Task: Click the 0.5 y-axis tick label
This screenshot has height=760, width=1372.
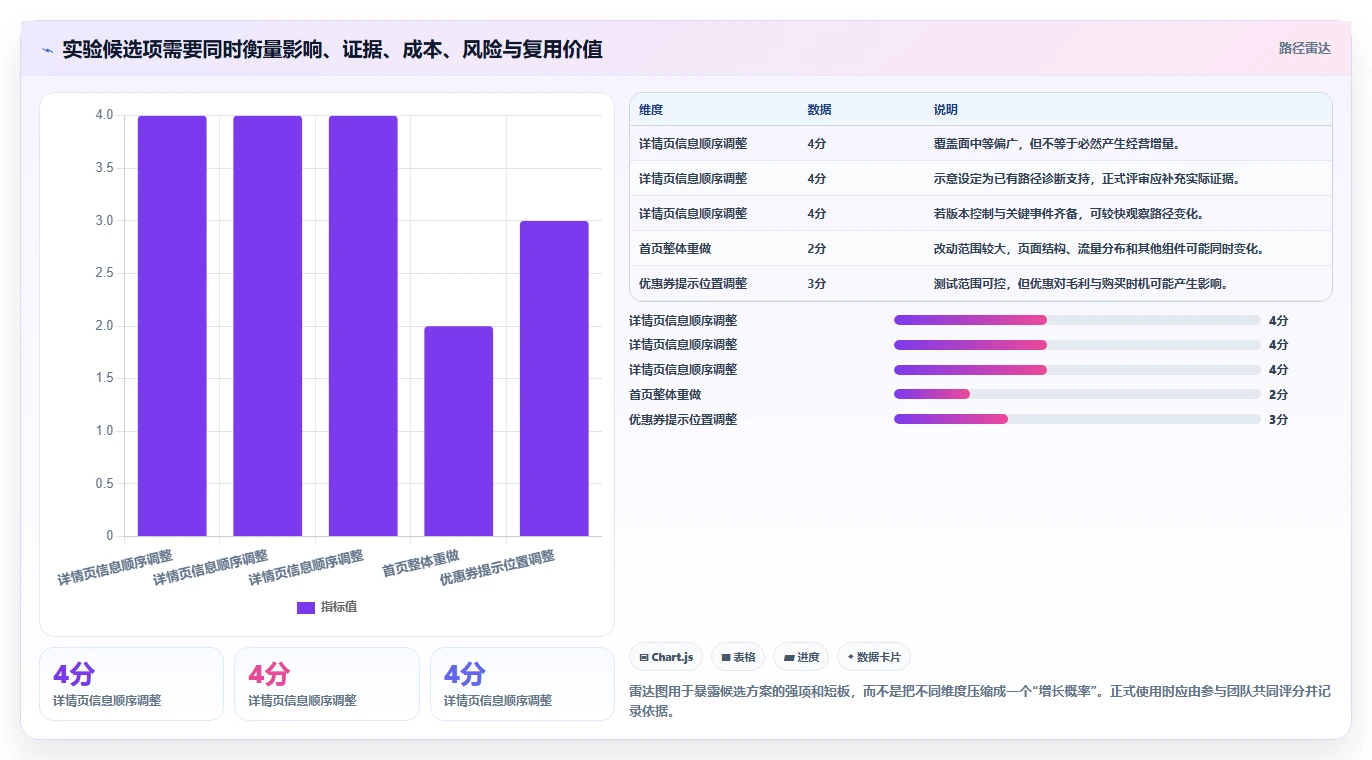Action: coord(104,484)
